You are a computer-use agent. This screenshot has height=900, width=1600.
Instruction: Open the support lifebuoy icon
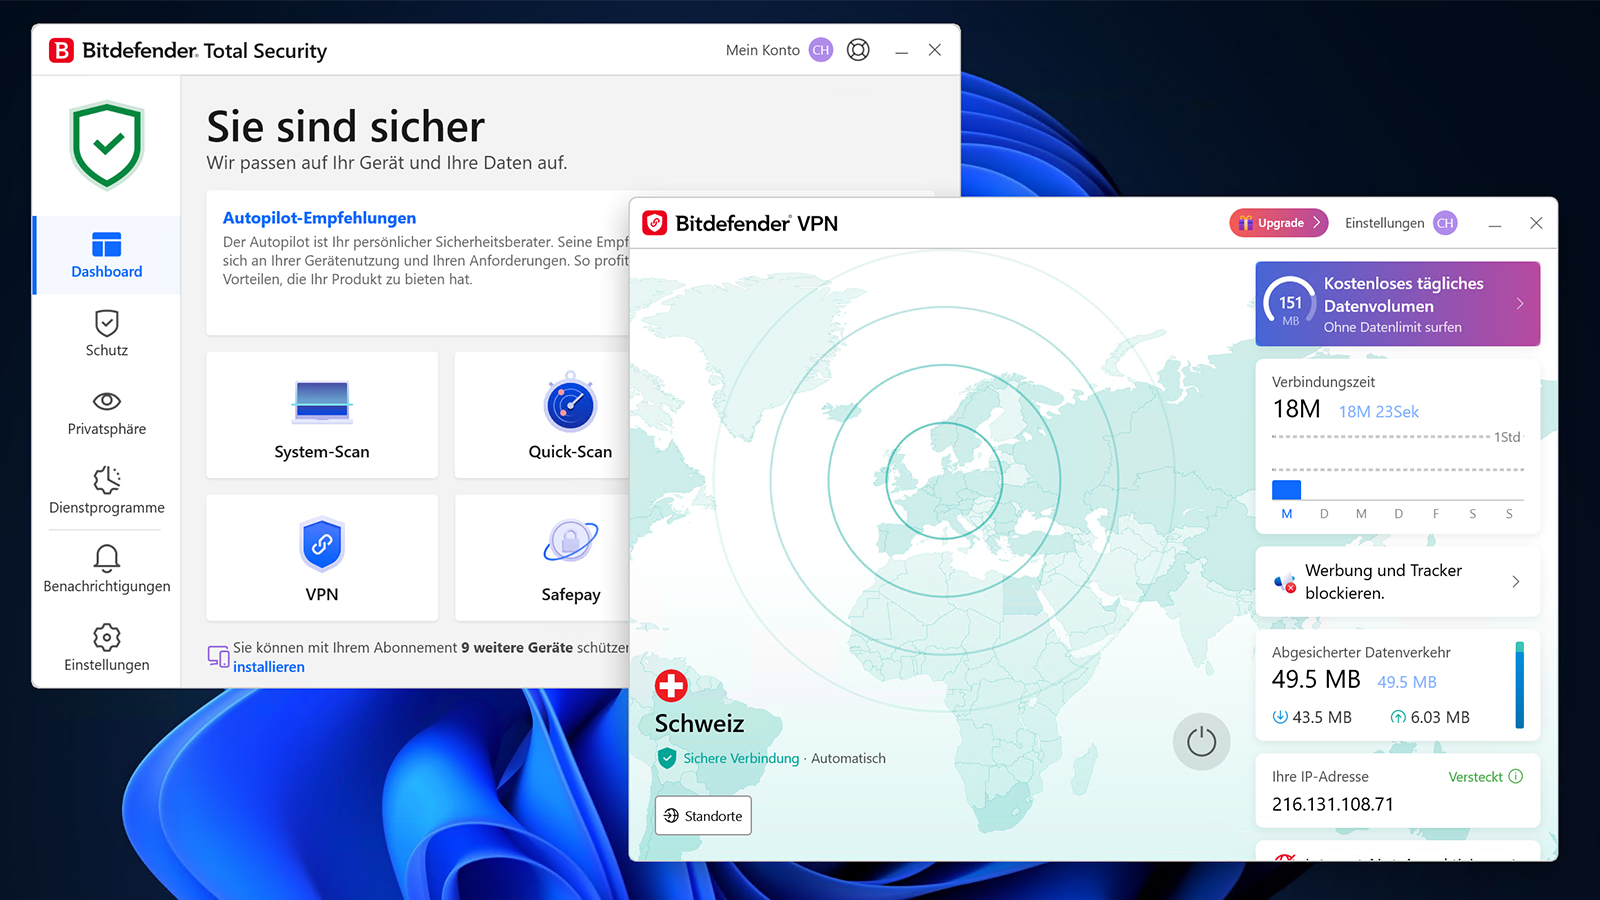[858, 50]
